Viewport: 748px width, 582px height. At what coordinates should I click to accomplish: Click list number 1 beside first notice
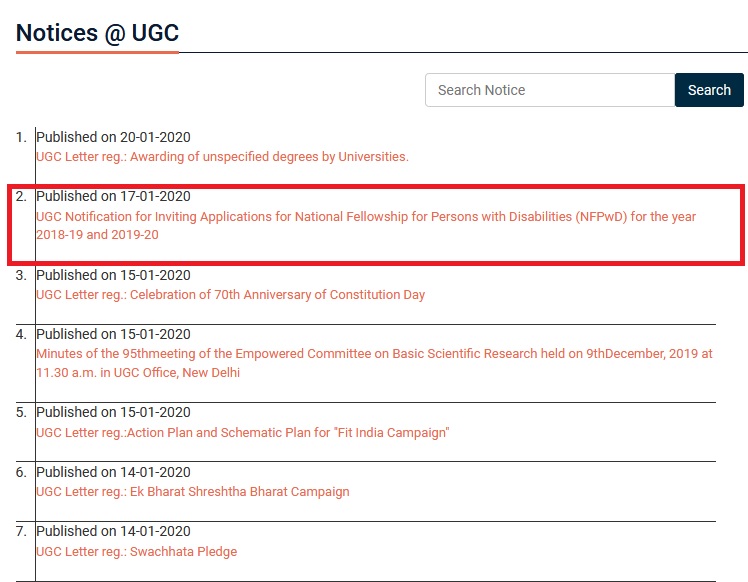[21, 137]
